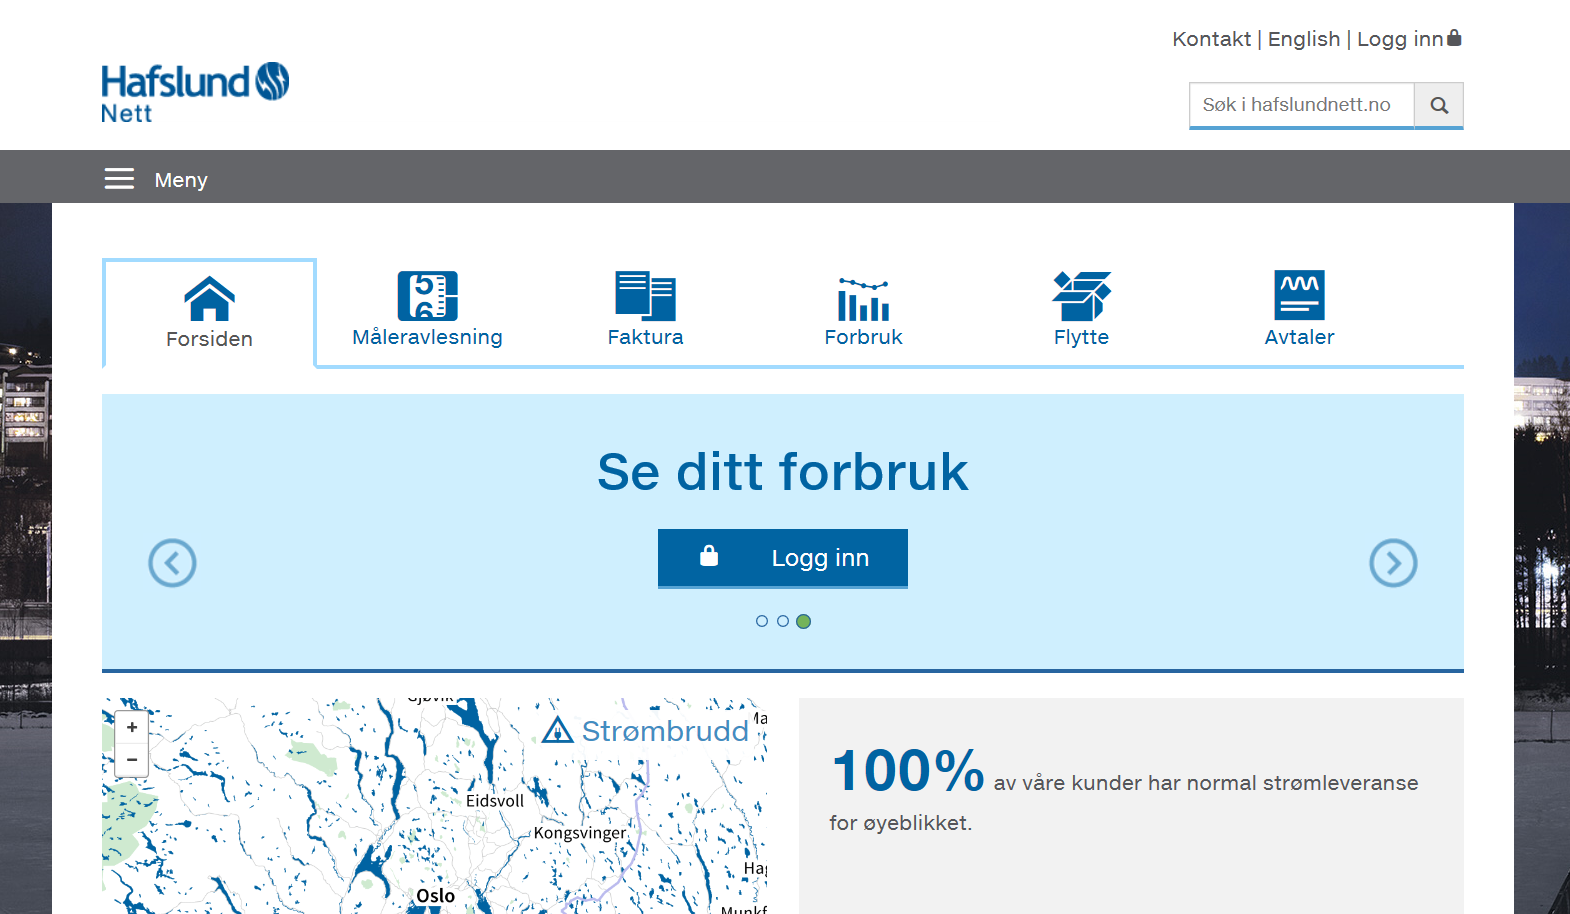Open the Flytte tab

1081,337
